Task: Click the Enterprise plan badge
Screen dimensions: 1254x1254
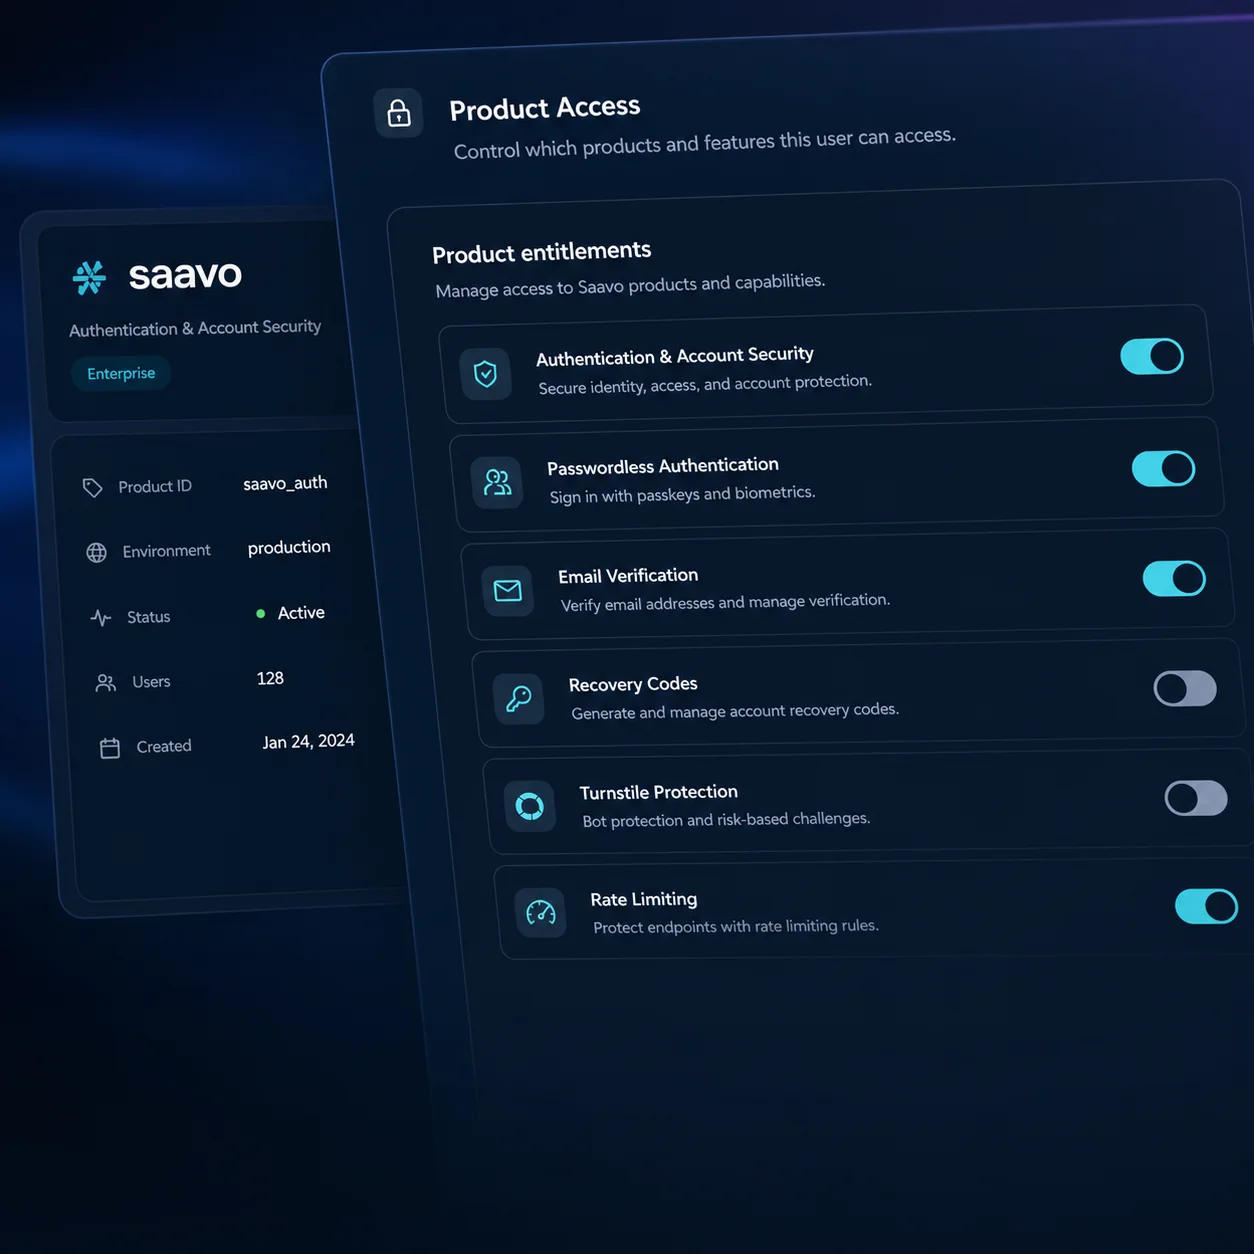Action: click(x=121, y=374)
